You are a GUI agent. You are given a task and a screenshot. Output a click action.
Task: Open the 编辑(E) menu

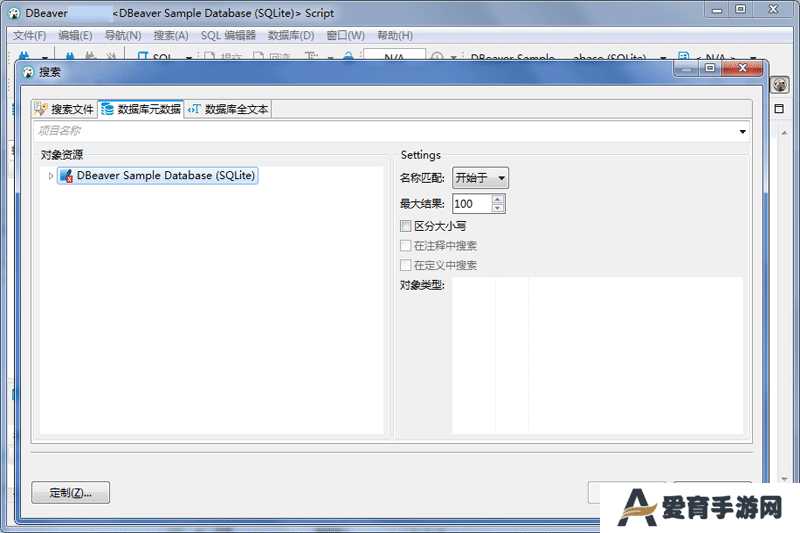[x=75, y=35]
